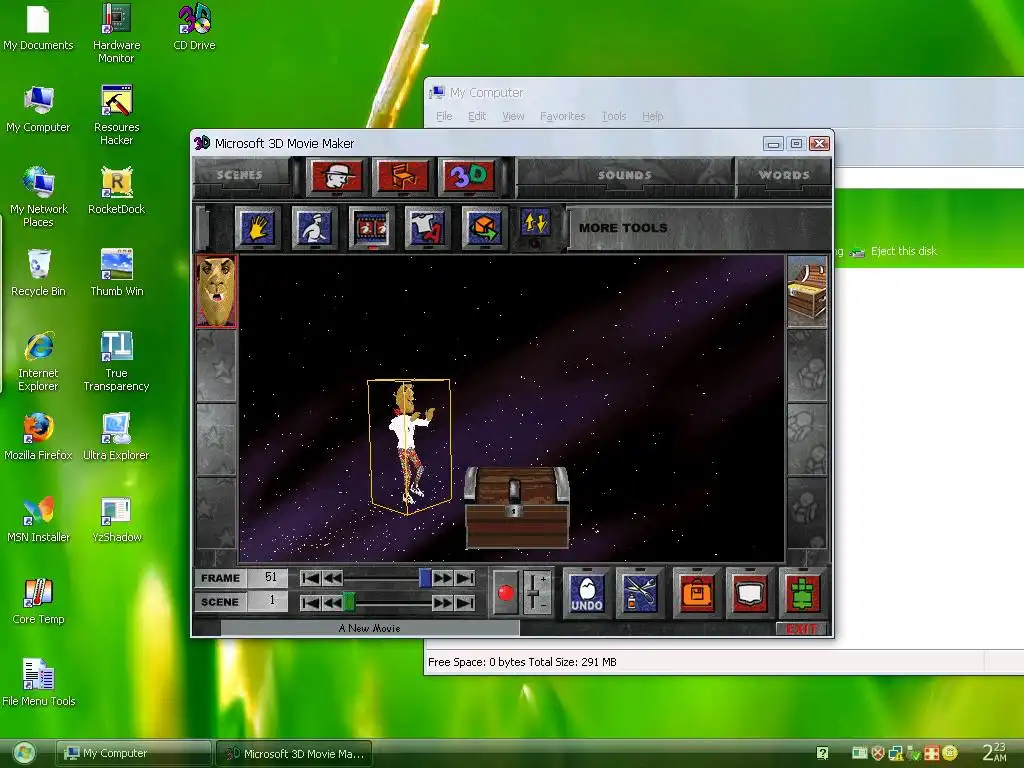Click the movie title A New Movie
Screen dimensions: 1024x768
[370, 628]
